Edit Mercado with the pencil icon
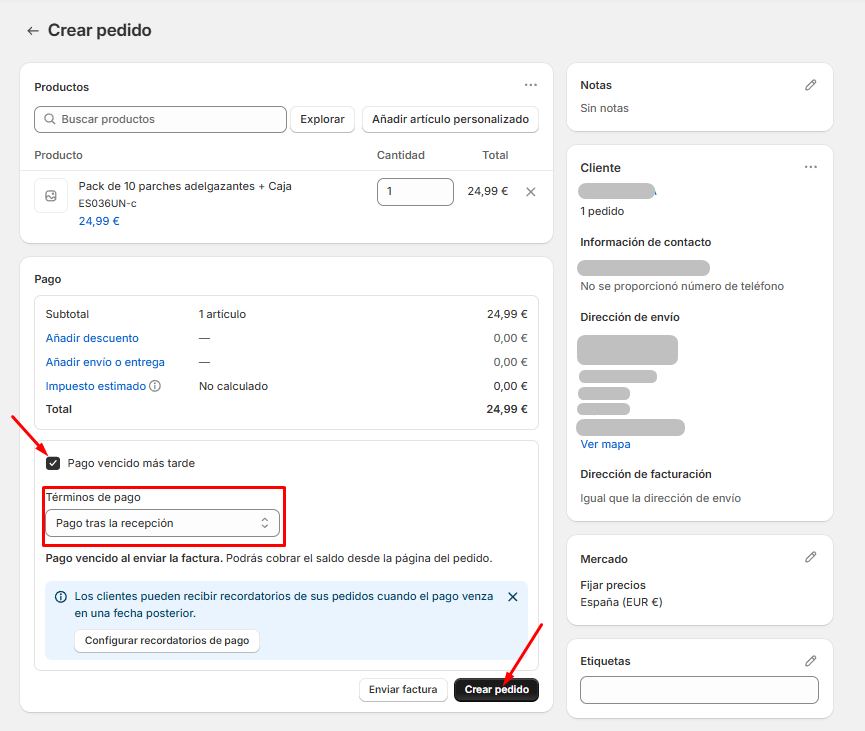Viewport: 865px width, 731px height. (810, 557)
